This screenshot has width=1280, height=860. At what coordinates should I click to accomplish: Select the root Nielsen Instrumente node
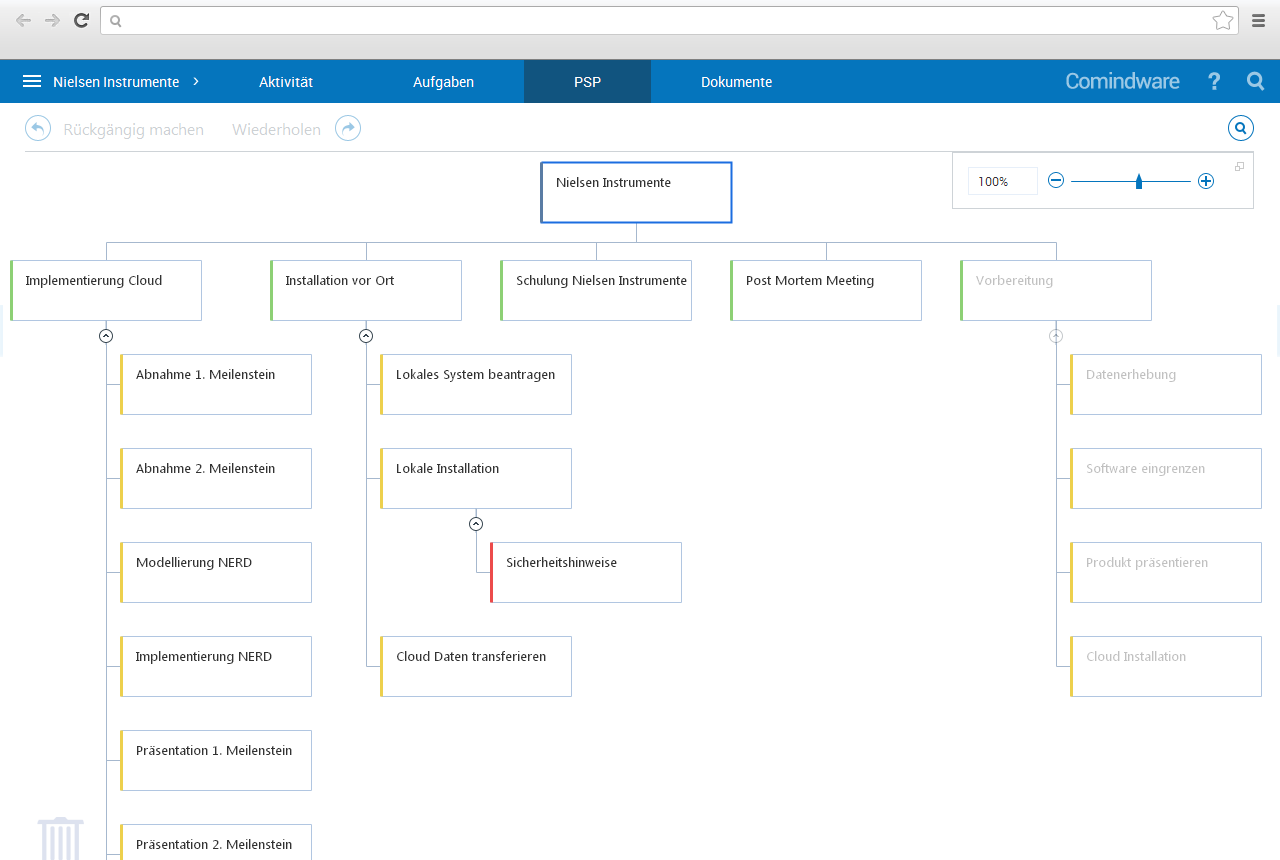(x=636, y=192)
